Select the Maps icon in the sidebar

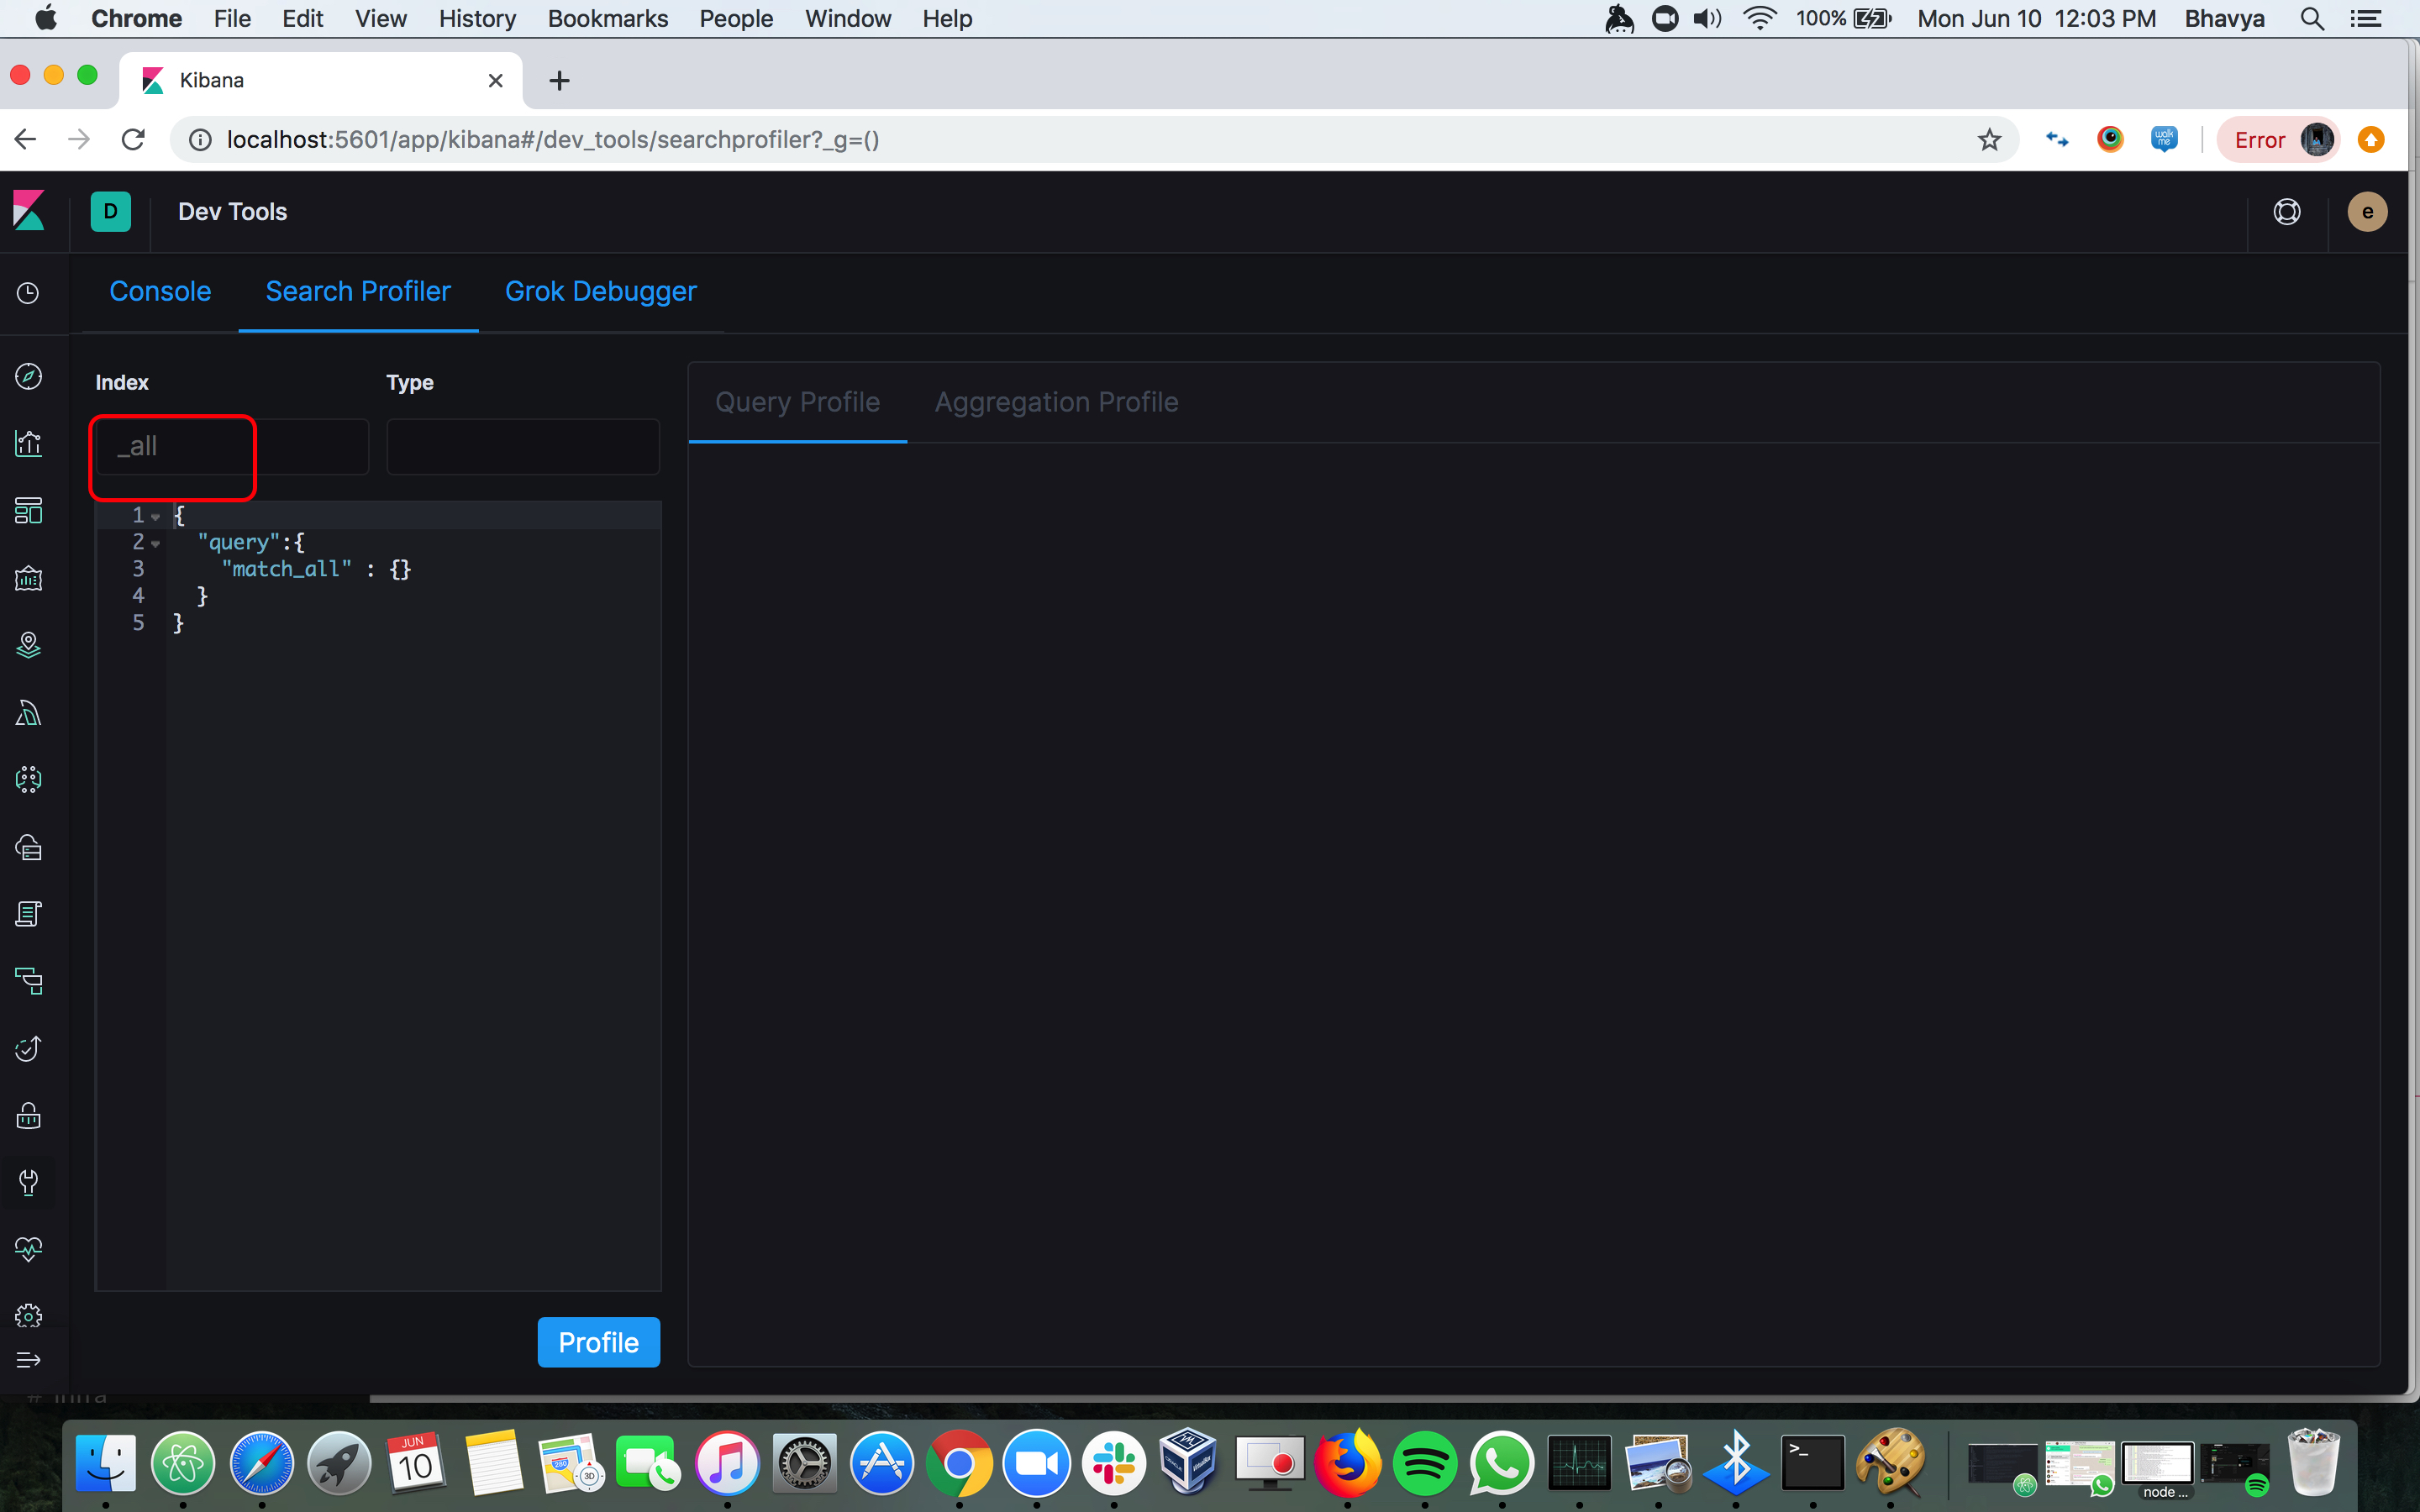point(29,645)
